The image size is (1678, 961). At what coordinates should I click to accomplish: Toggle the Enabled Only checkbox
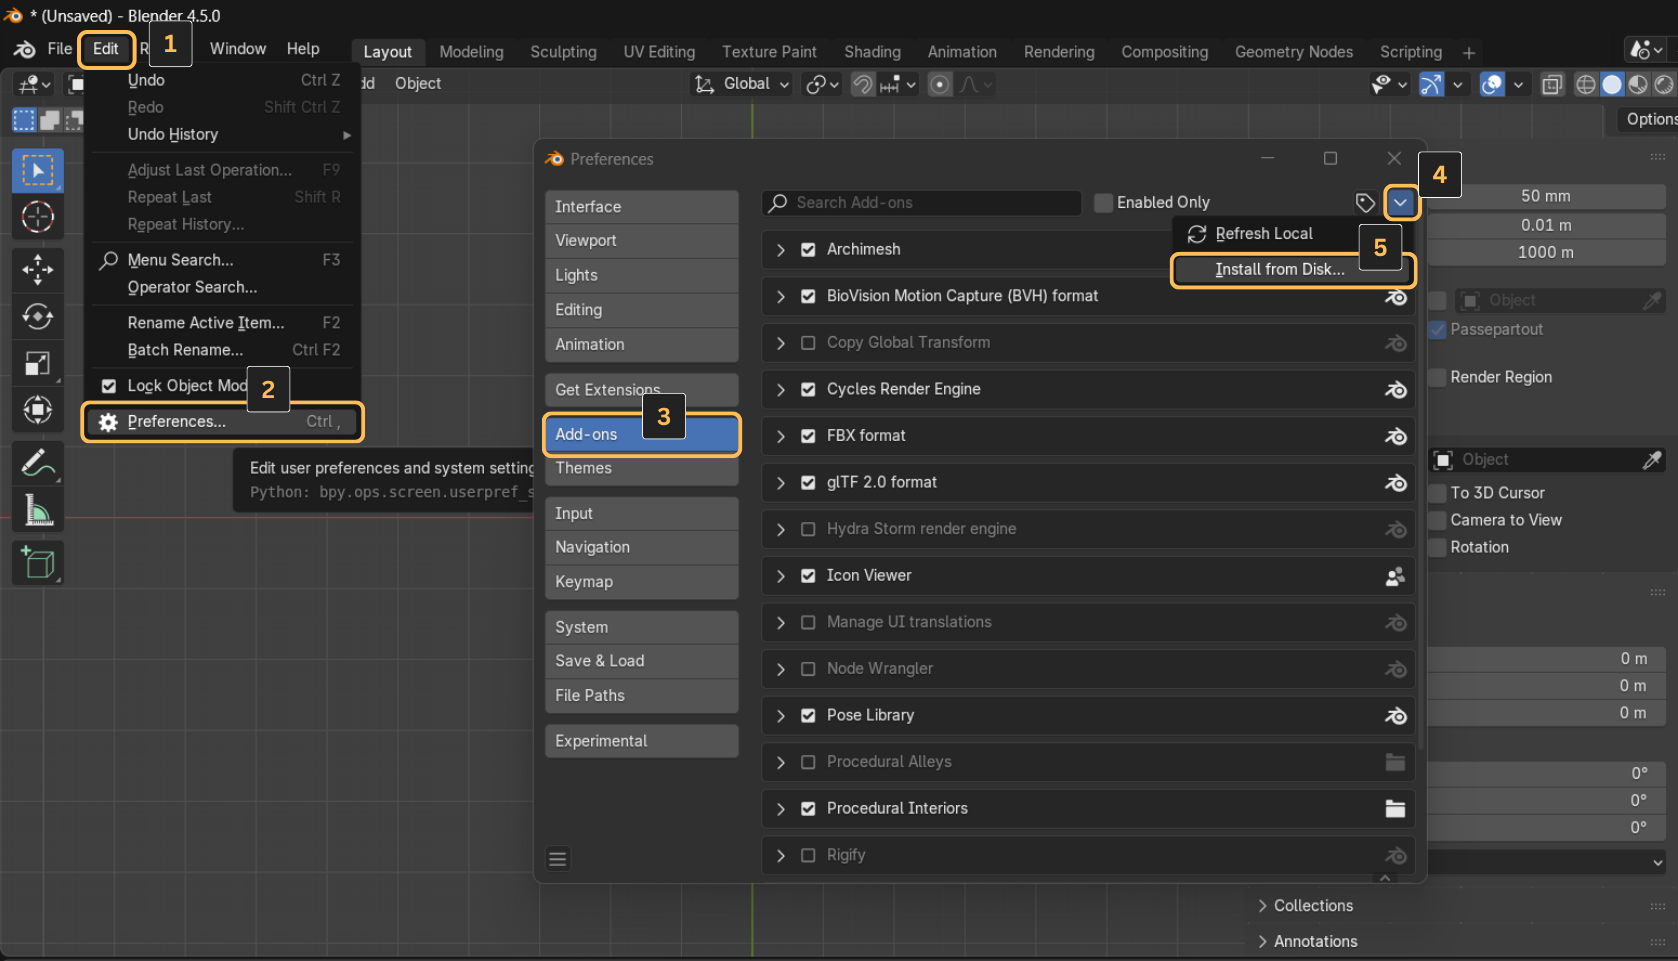coord(1103,203)
